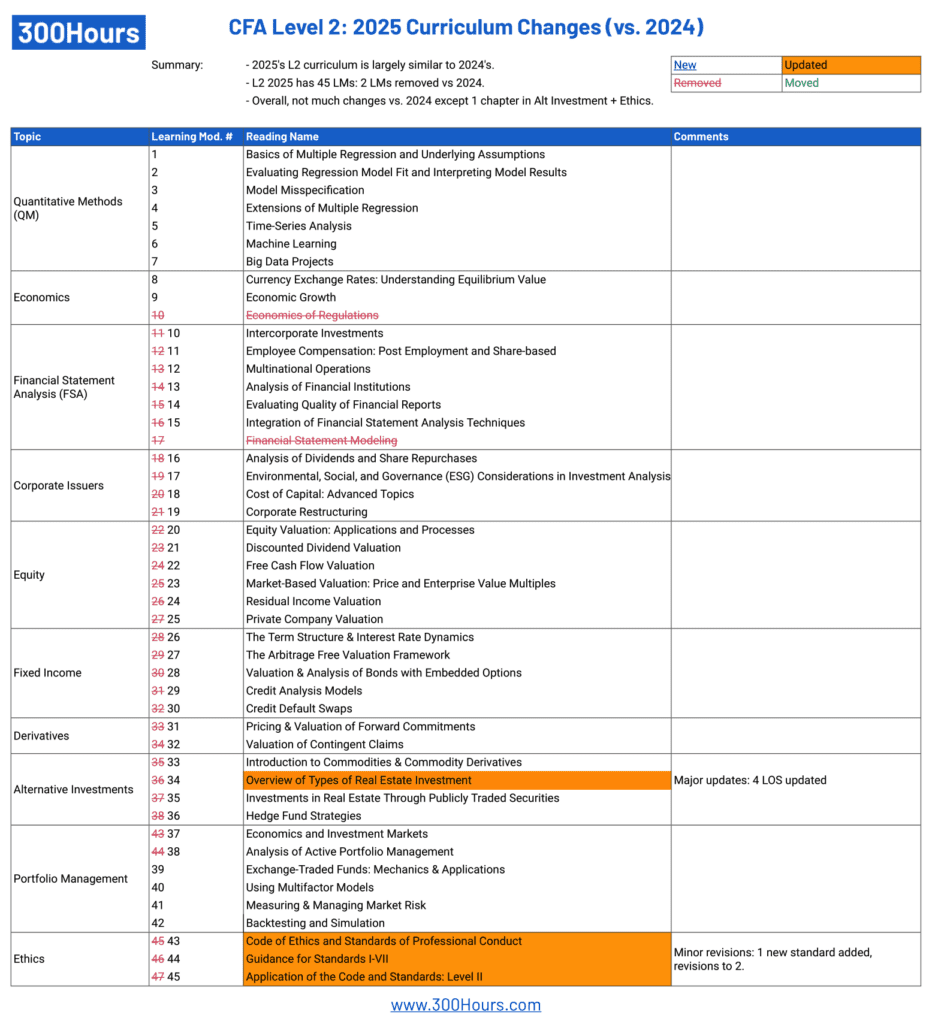The width and height of the screenshot is (929, 1024).
Task: Select the 'Quantitative Methods (QM)' topic cell
Action: (x=68, y=208)
